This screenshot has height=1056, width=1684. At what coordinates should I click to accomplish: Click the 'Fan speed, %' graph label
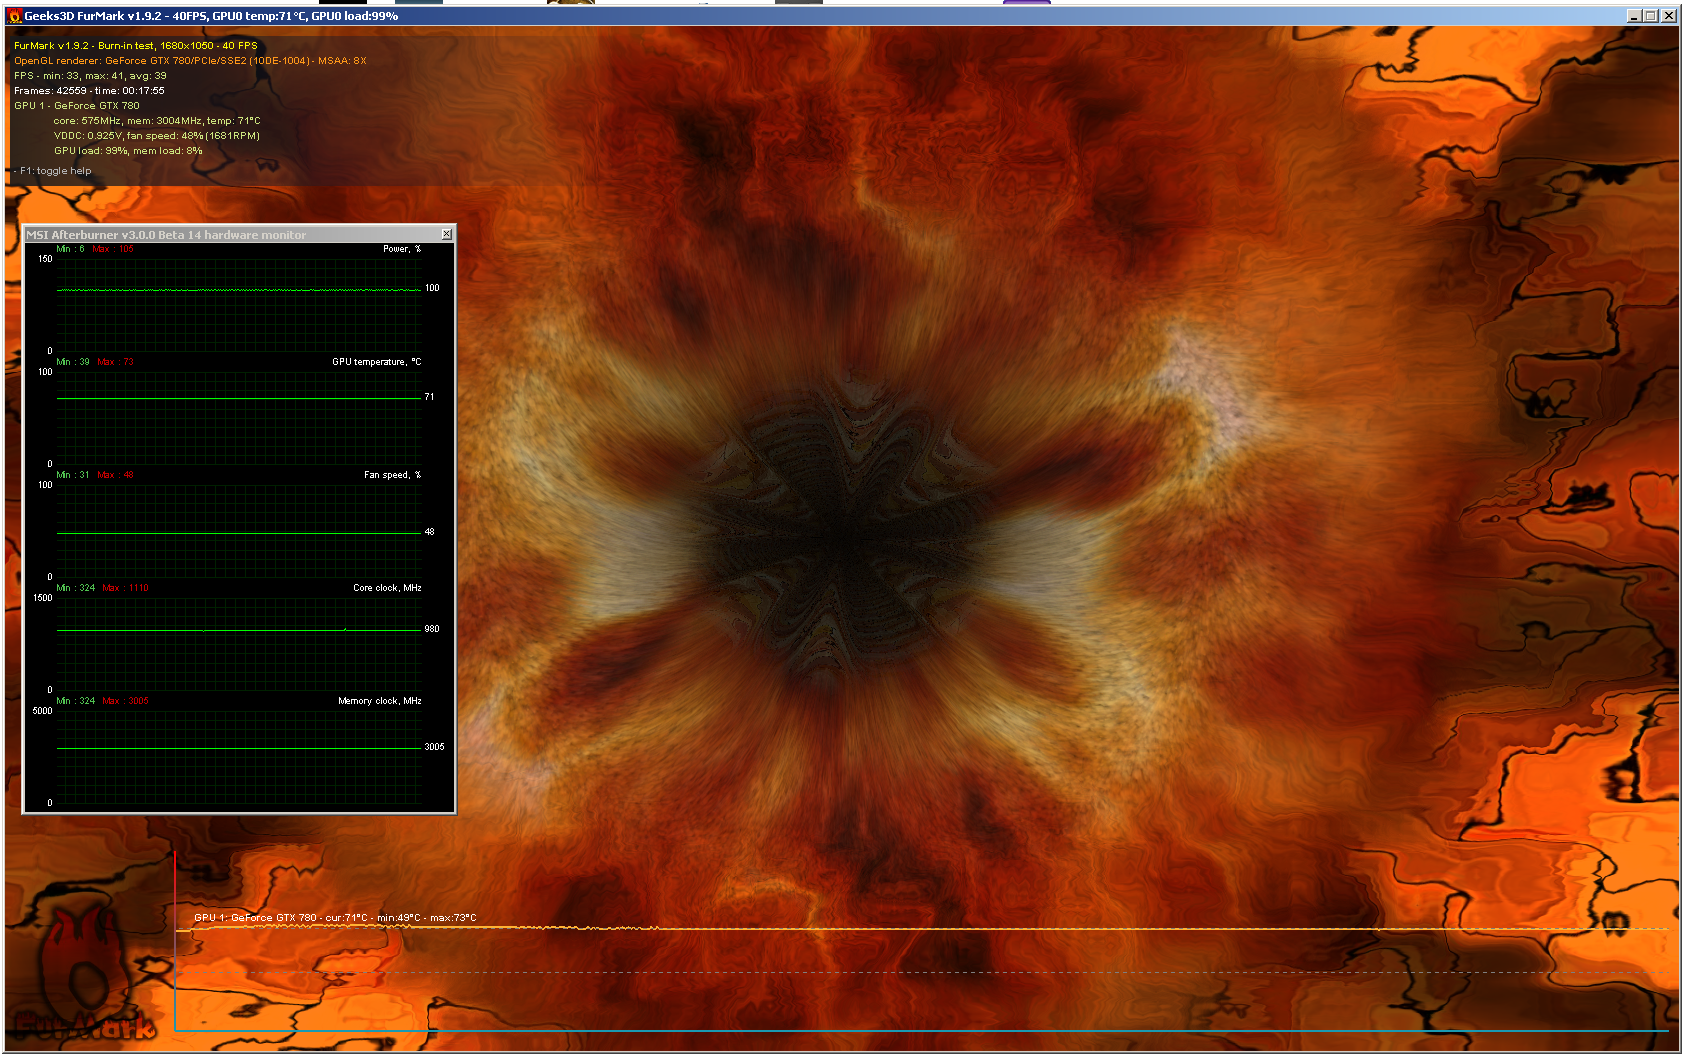[393, 475]
